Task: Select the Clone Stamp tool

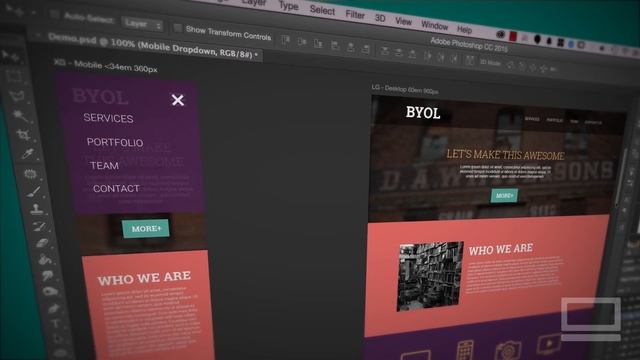Action: (37, 209)
